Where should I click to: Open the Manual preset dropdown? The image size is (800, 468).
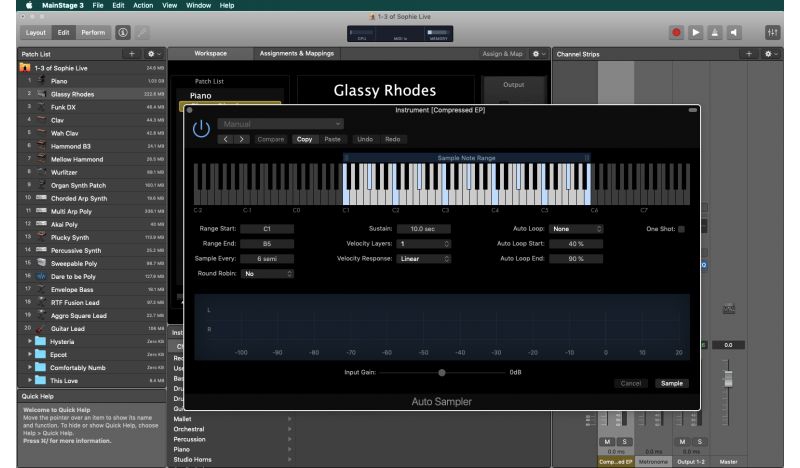281,124
